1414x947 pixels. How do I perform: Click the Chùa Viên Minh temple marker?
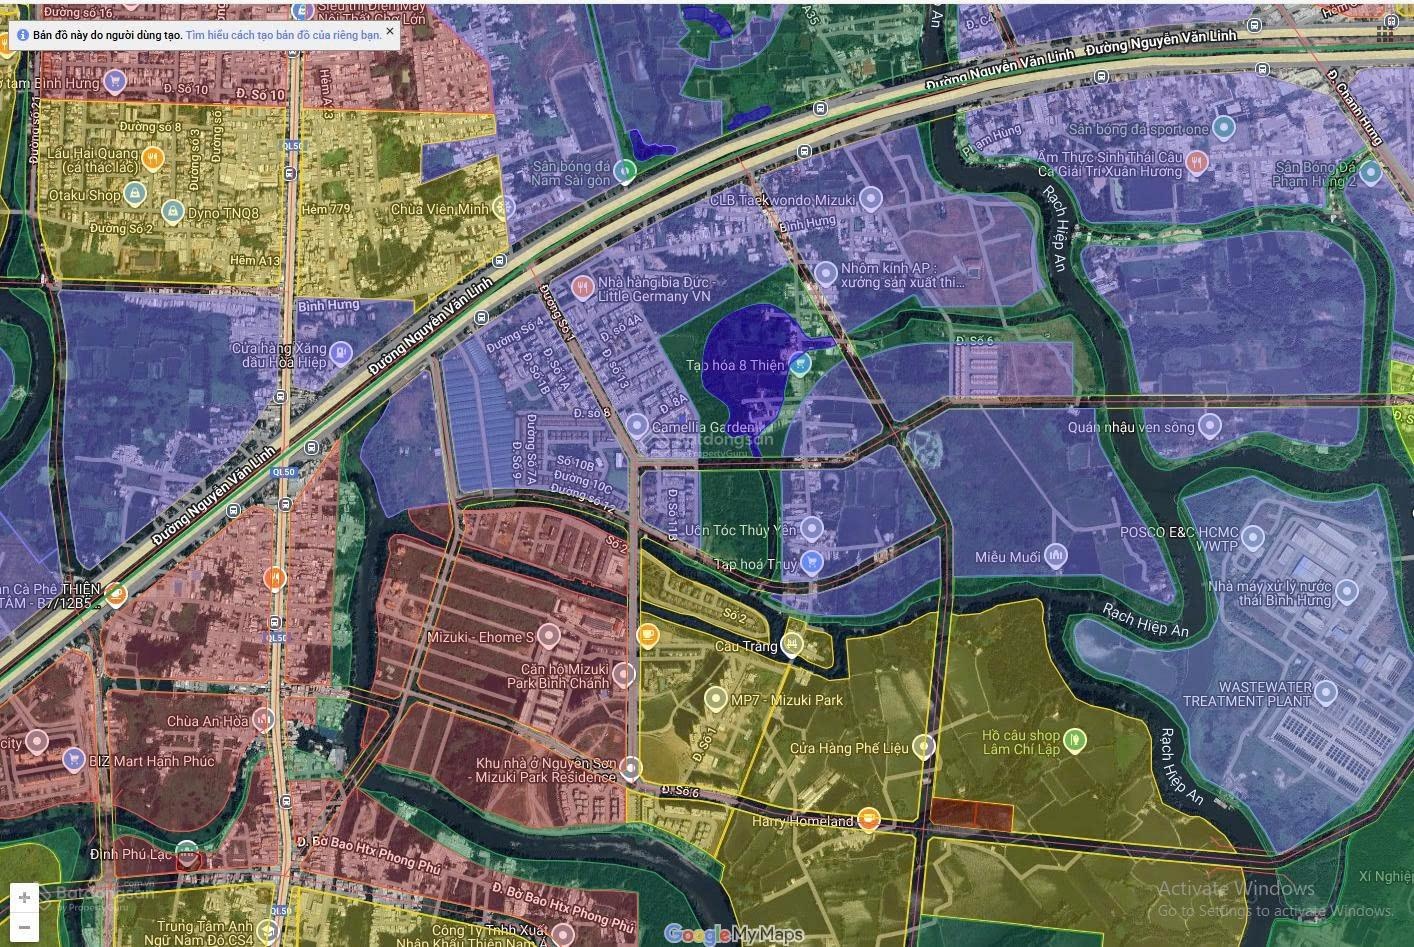(504, 208)
